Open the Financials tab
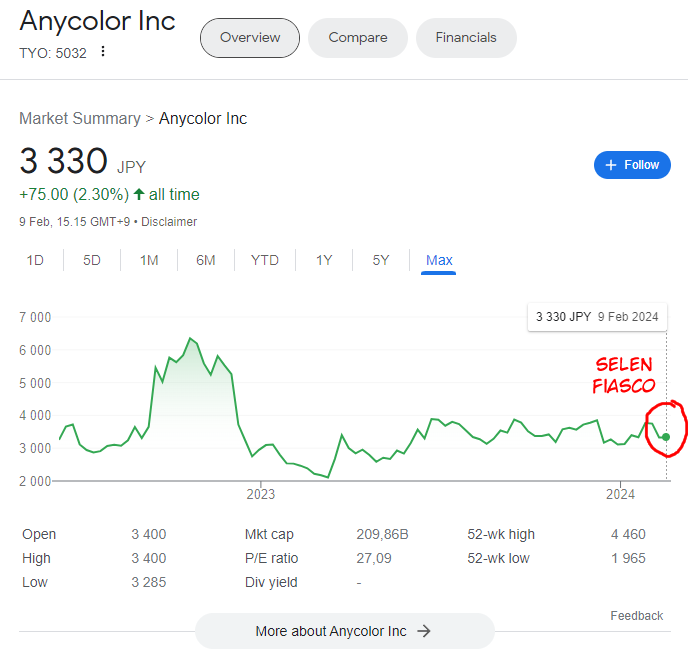The width and height of the screenshot is (688, 663). [466, 38]
